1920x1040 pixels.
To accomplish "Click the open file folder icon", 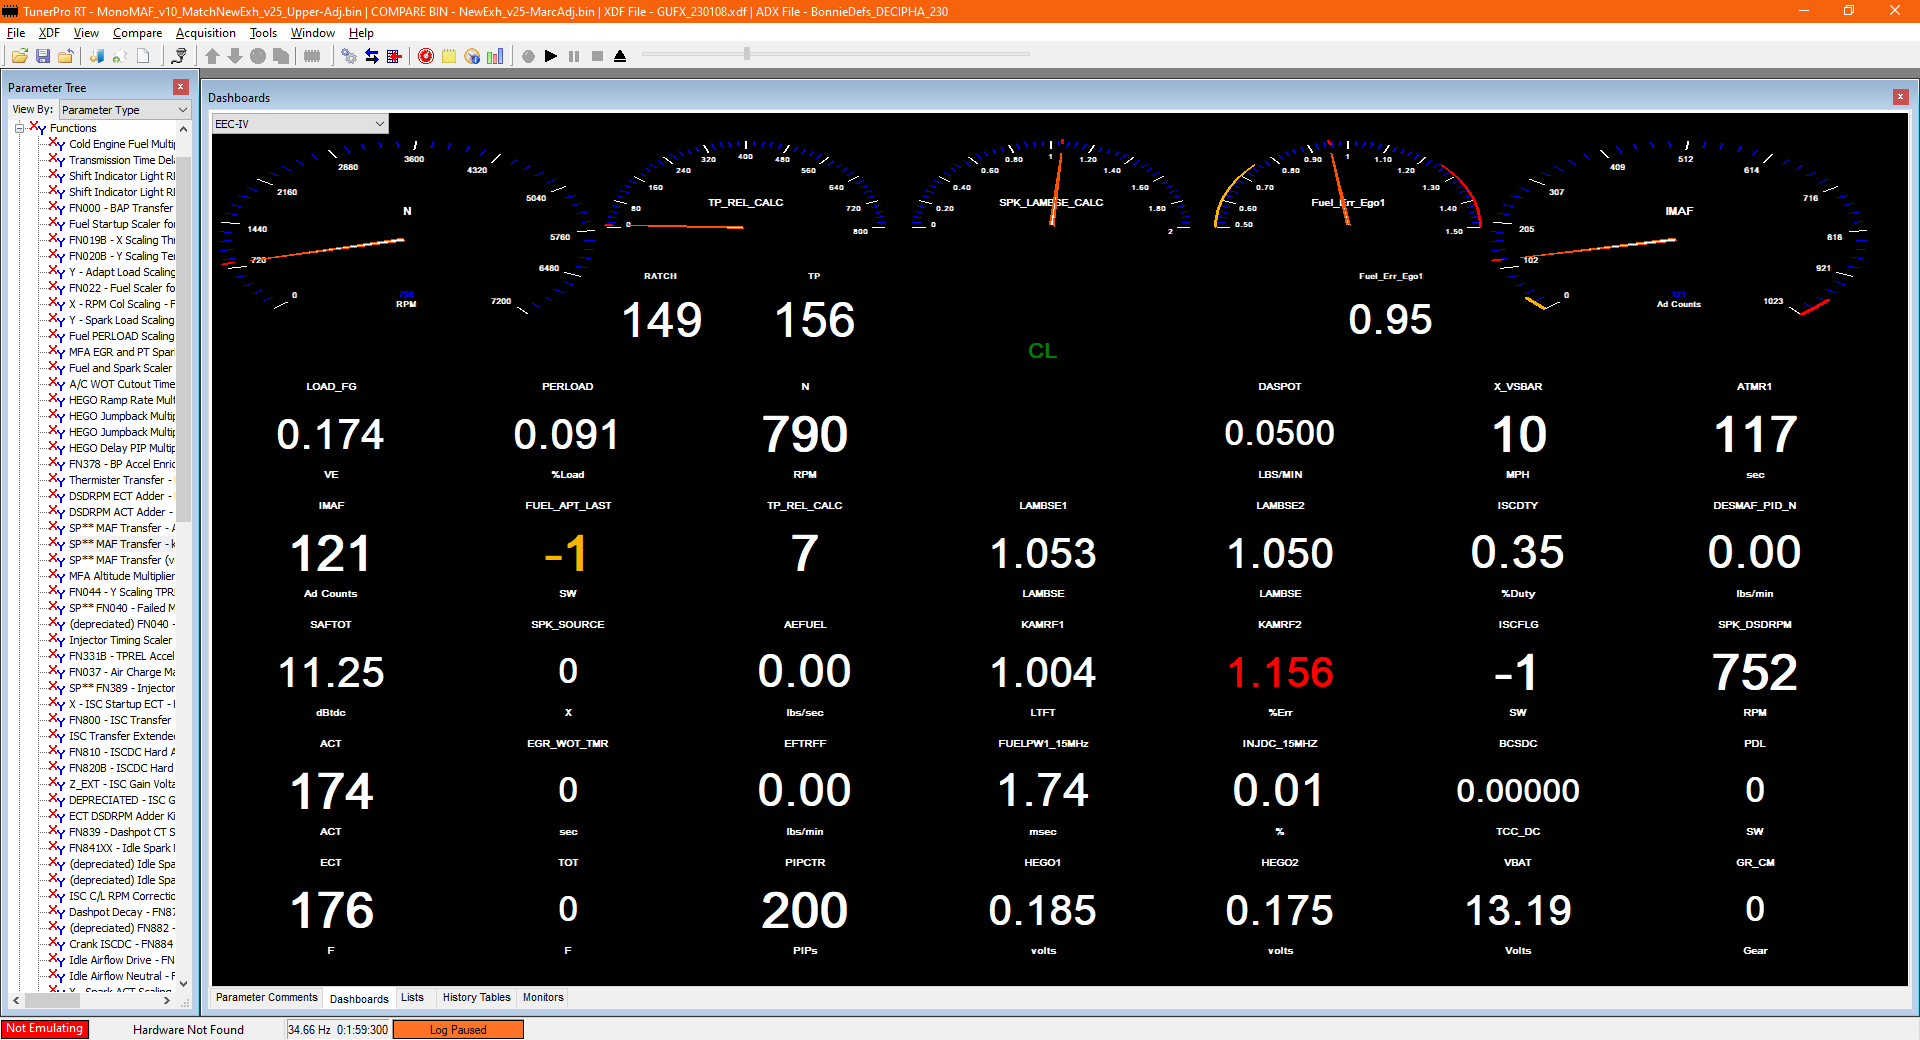I will click(x=19, y=56).
